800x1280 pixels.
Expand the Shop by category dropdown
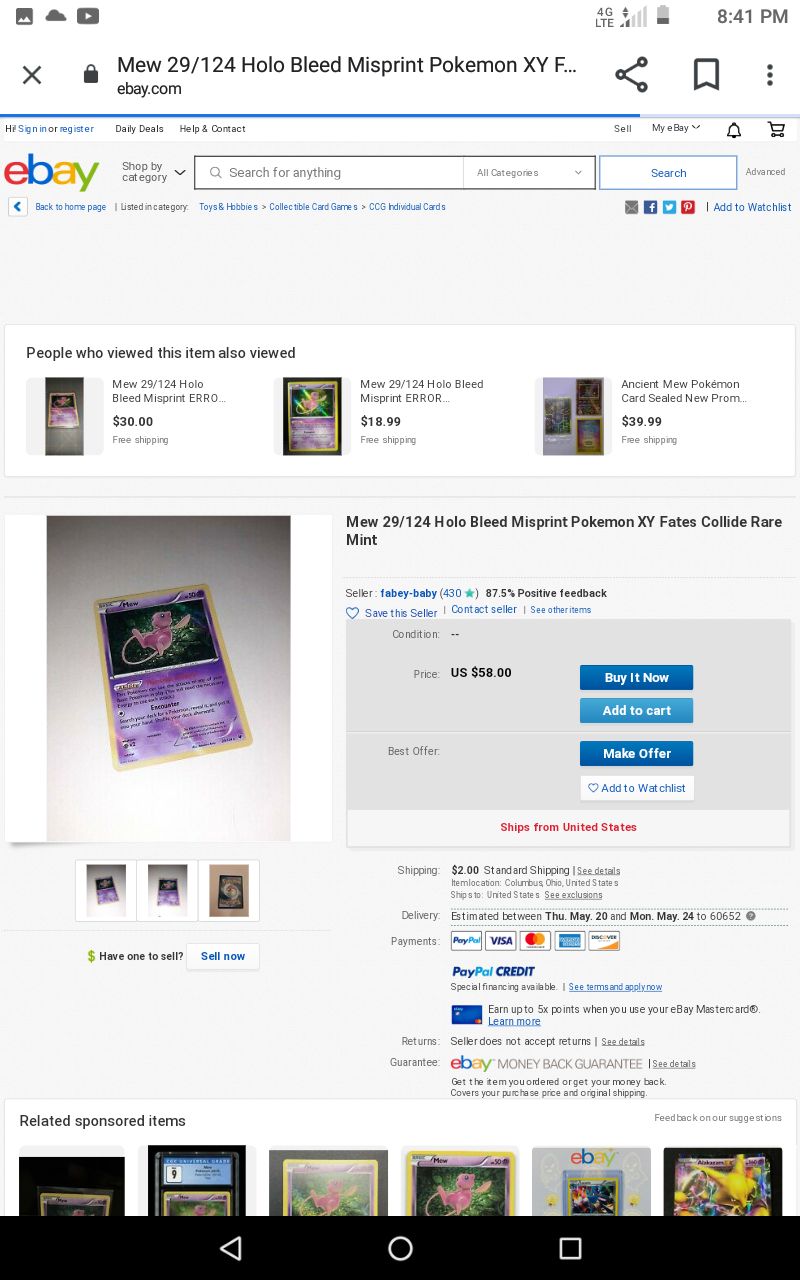pyautogui.click(x=153, y=172)
